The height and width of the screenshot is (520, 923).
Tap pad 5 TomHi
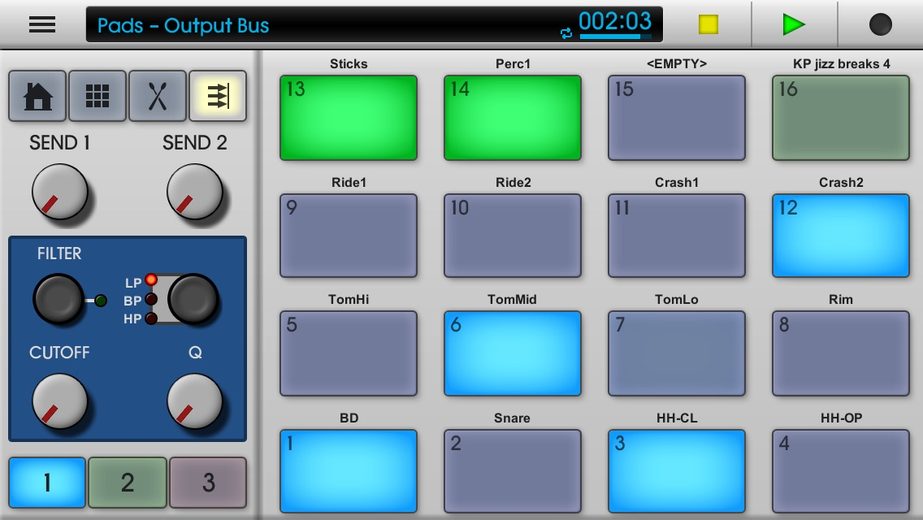(348, 353)
